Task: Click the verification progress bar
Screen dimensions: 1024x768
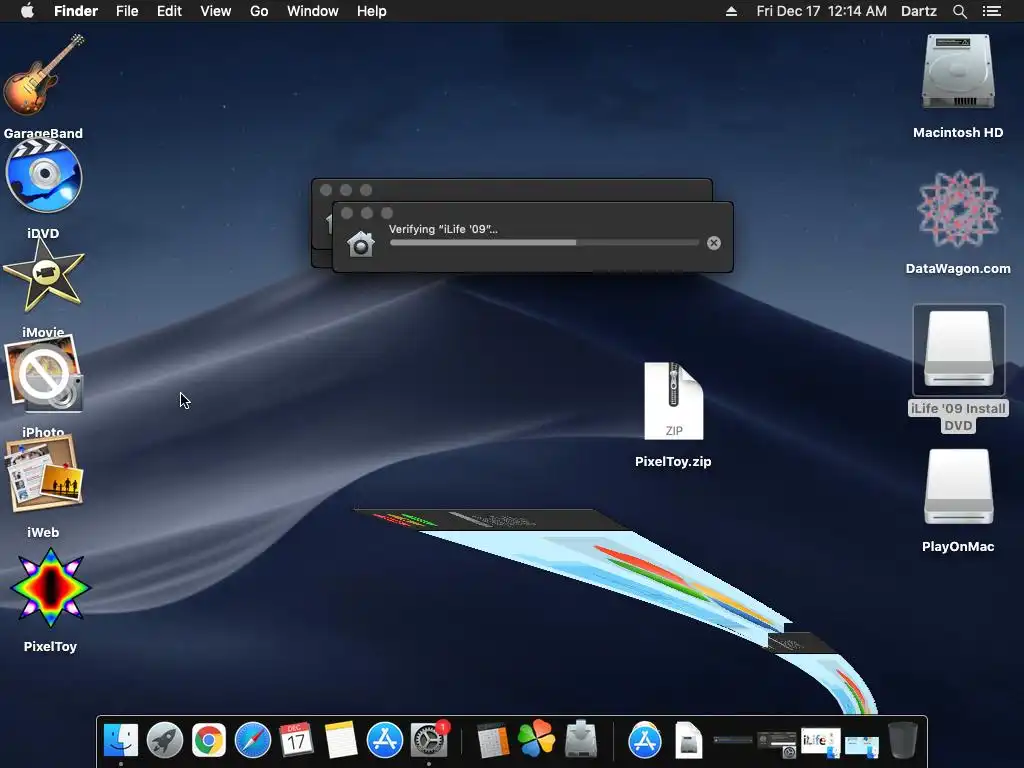Action: click(544, 243)
